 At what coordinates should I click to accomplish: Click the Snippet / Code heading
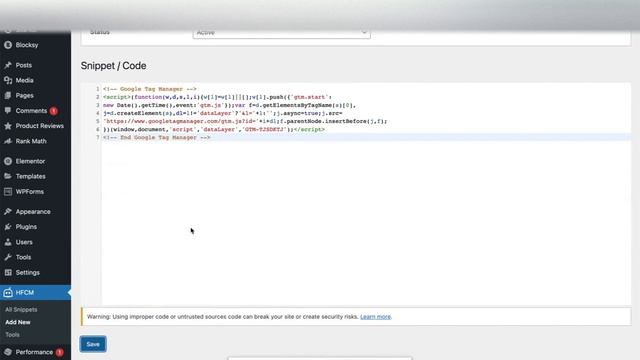(x=113, y=66)
